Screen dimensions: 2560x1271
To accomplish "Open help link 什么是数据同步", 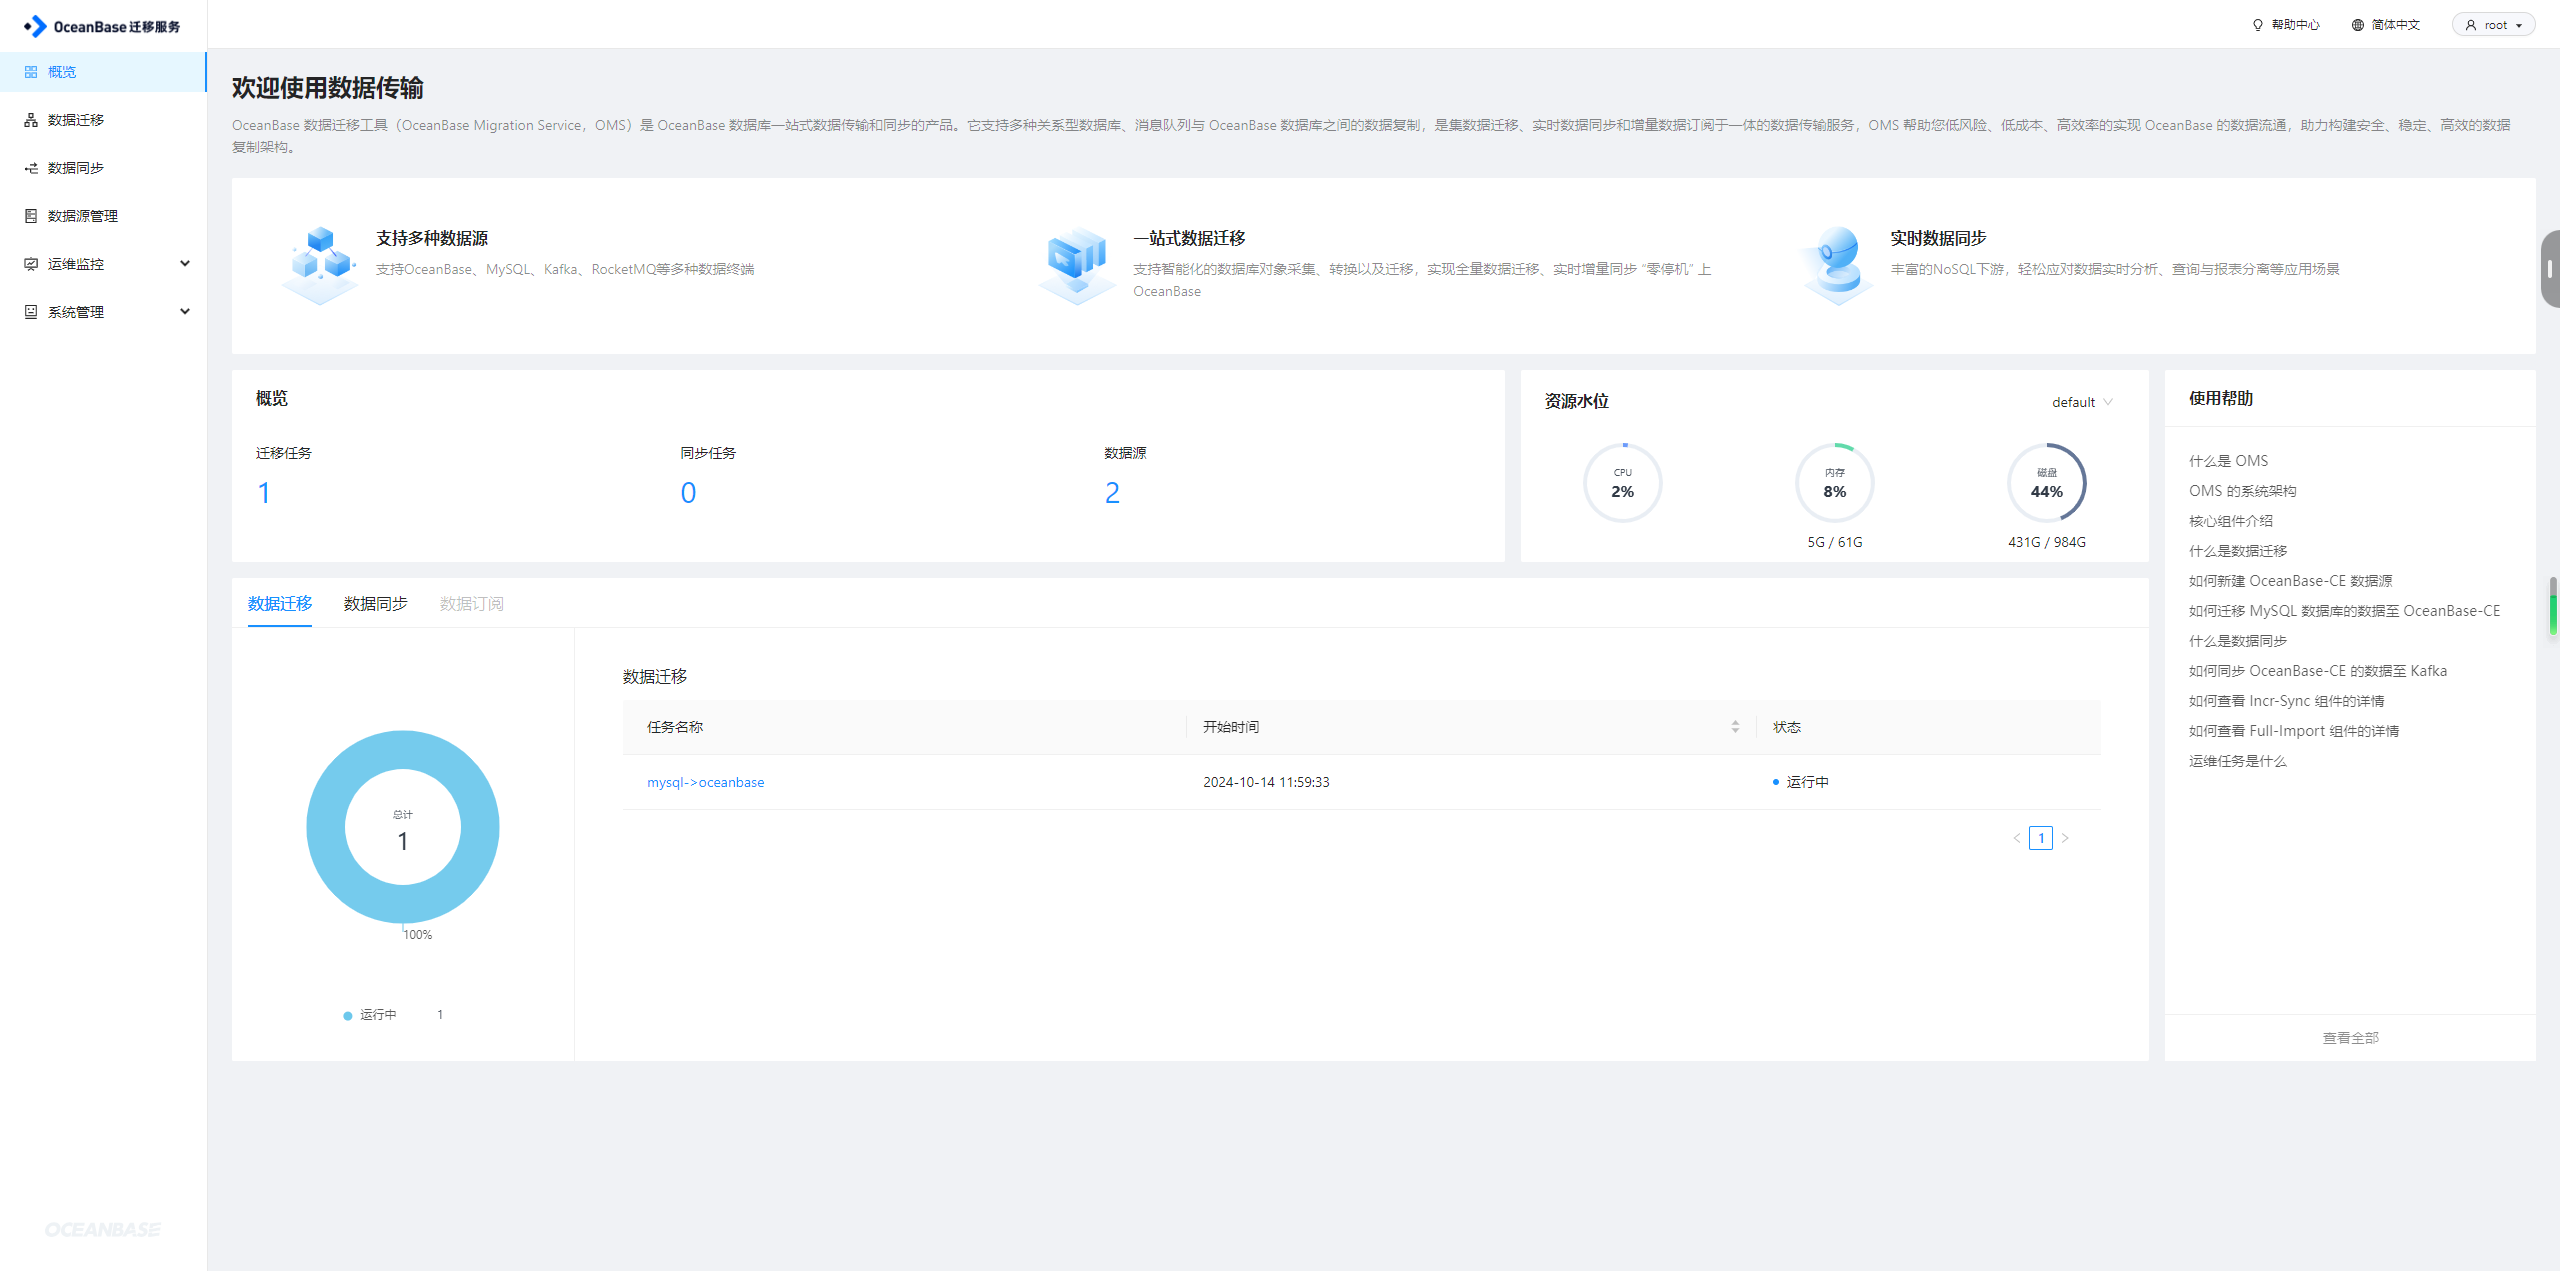I will point(2238,641).
